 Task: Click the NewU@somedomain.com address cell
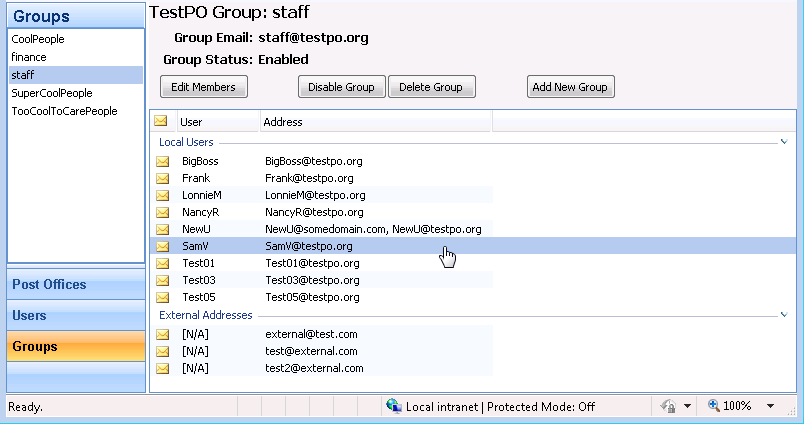(x=373, y=229)
